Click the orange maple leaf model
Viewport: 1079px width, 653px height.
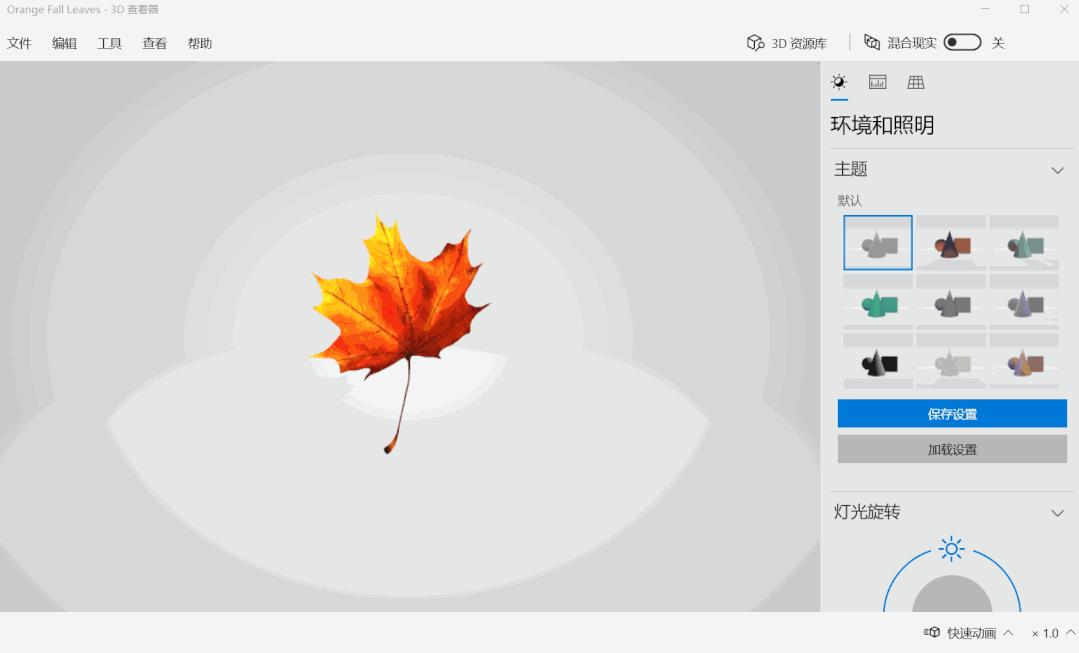tap(398, 300)
